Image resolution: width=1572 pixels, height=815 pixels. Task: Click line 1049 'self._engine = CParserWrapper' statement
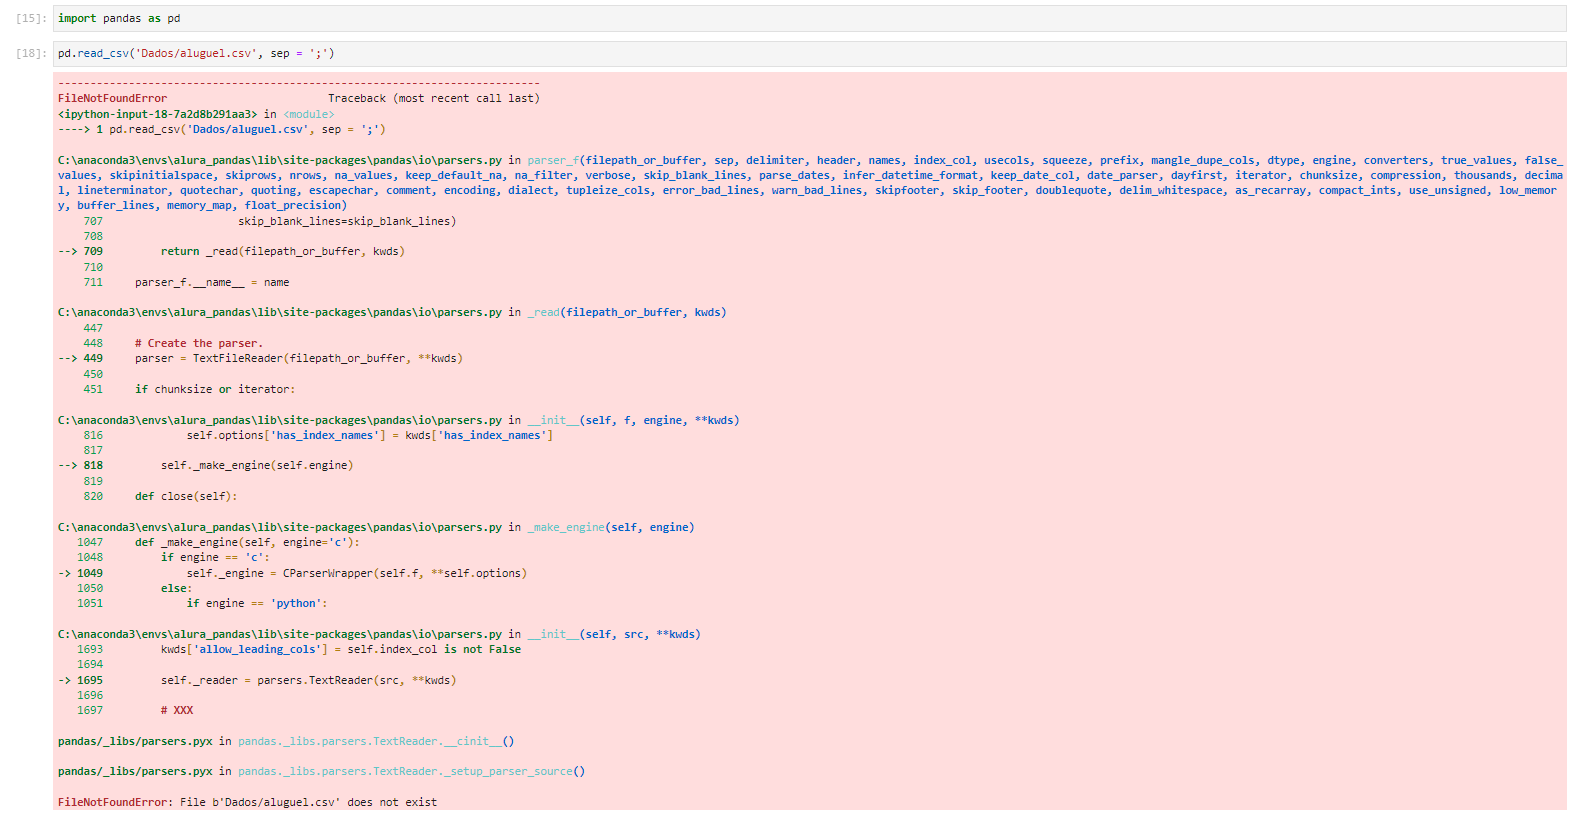tap(357, 573)
